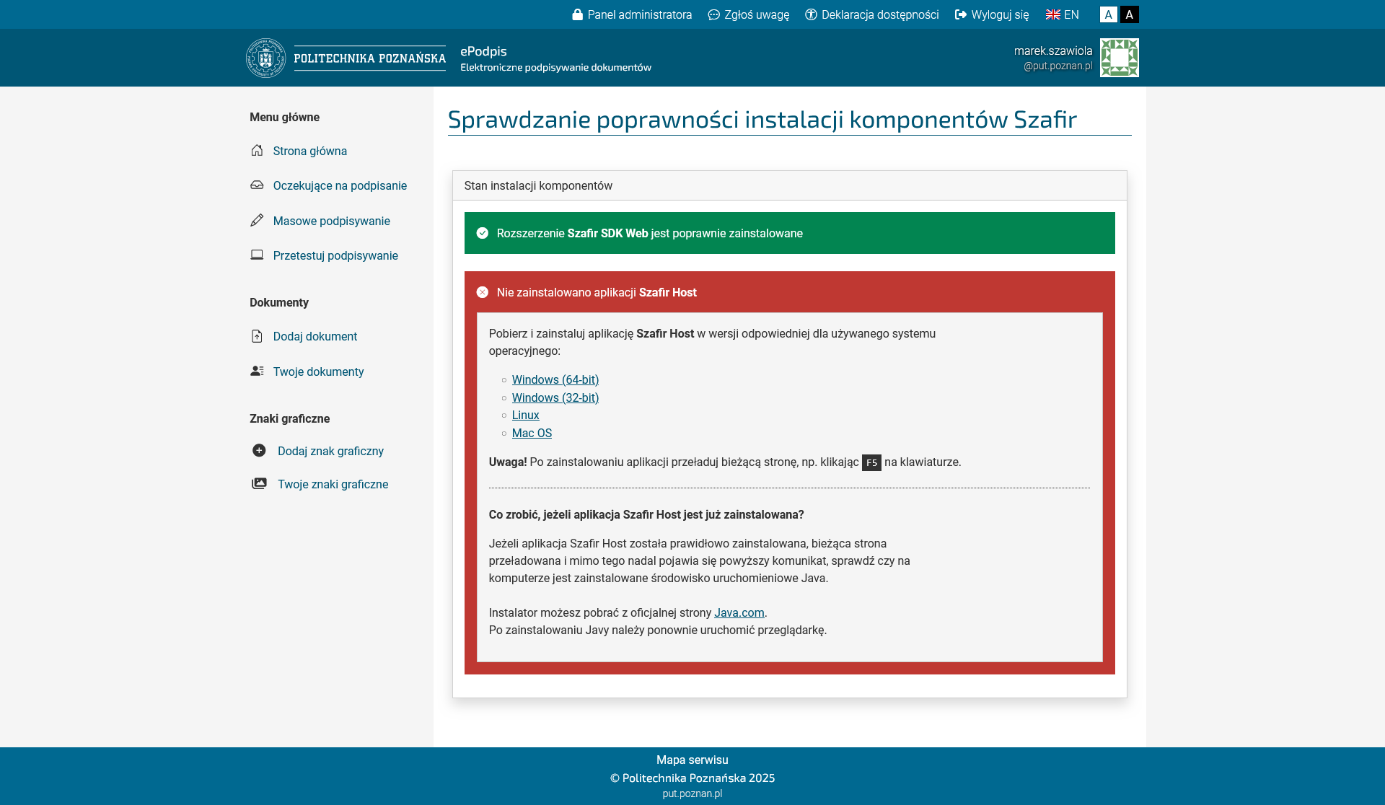Log out using Wyloguj się
1385x805 pixels.
click(992, 15)
